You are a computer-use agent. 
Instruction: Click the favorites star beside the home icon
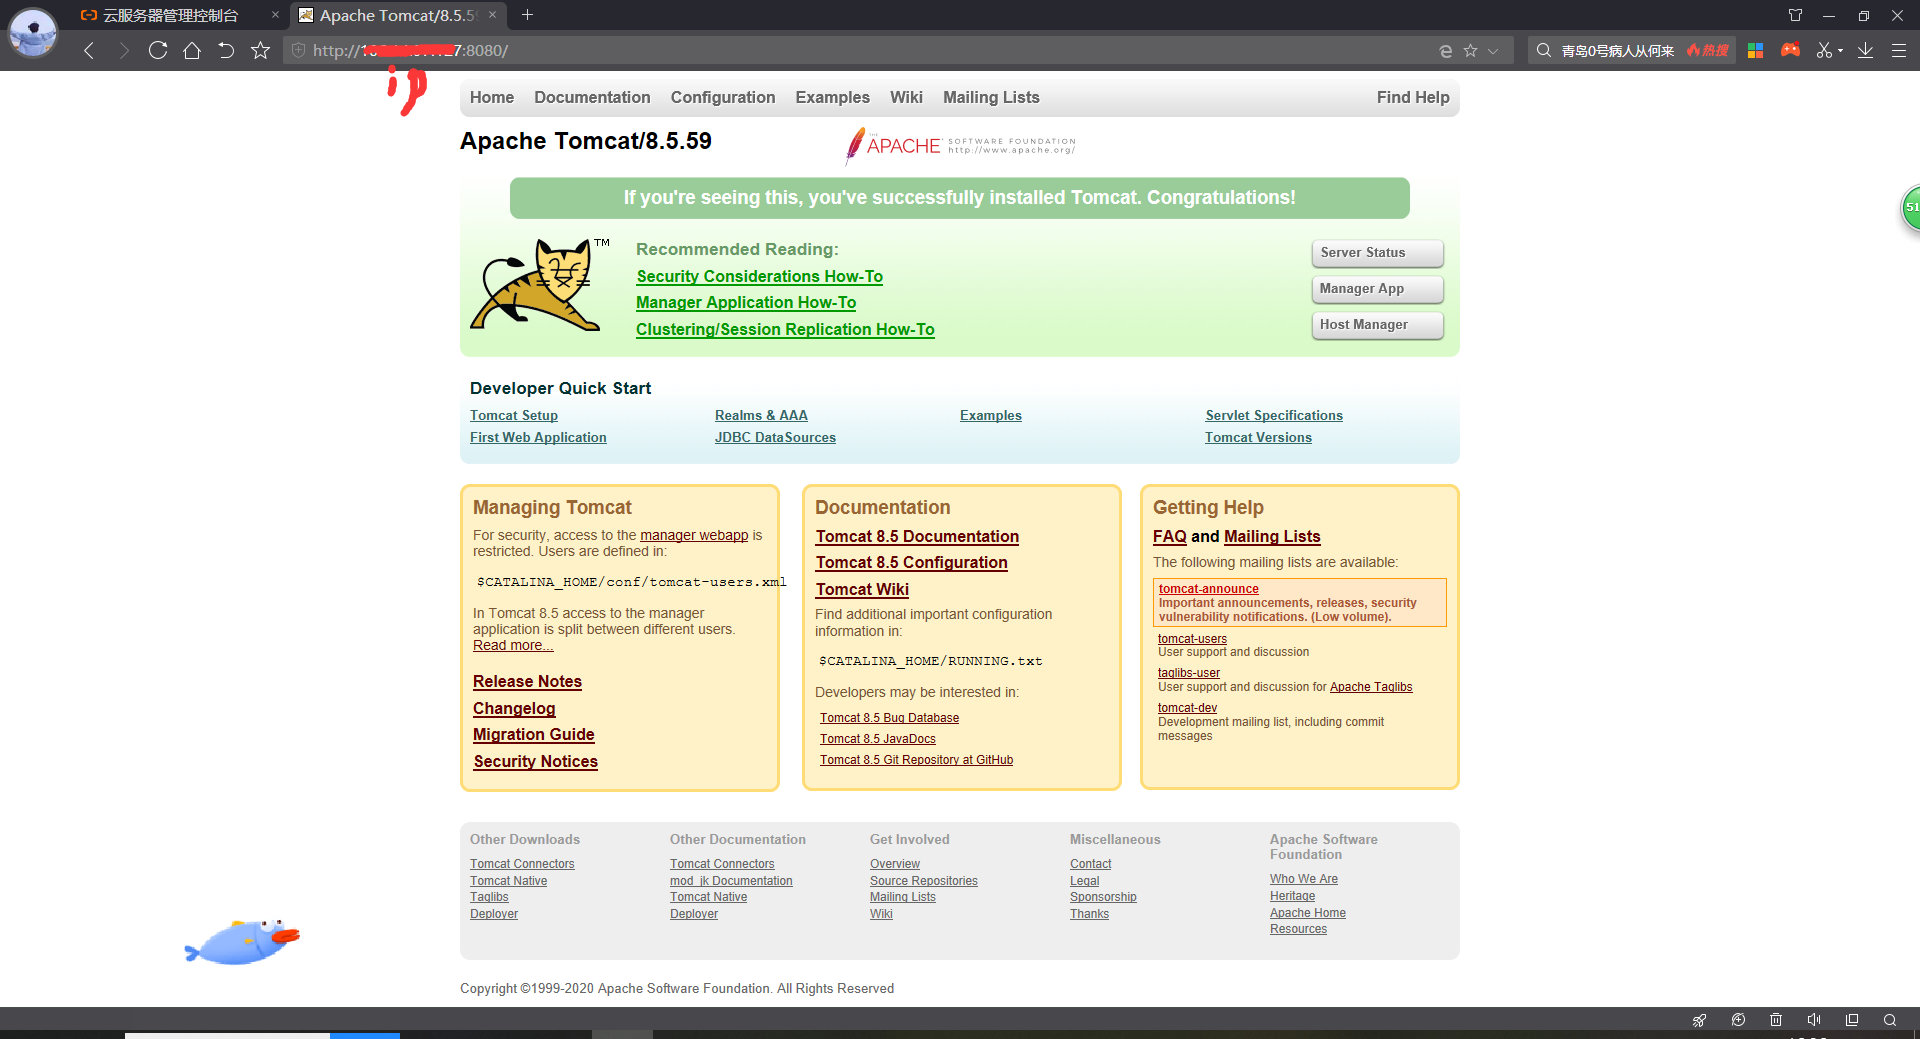[260, 50]
